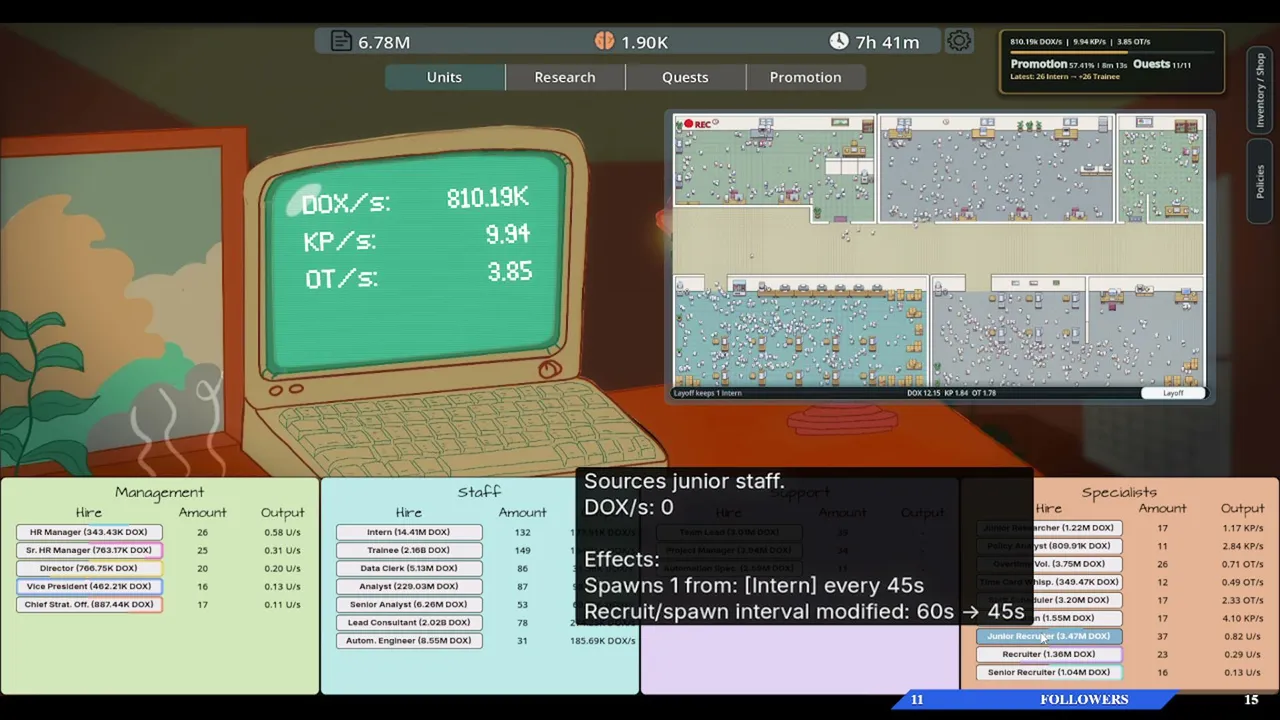
Task: Hire a Vice President
Action: pyautogui.click(x=89, y=586)
